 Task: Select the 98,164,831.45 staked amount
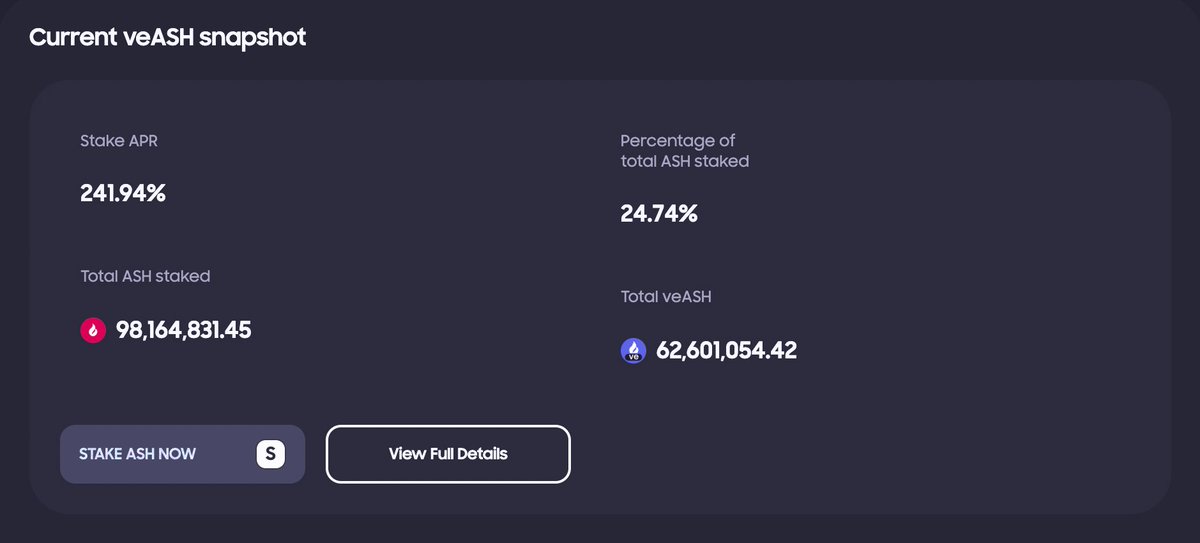(184, 330)
